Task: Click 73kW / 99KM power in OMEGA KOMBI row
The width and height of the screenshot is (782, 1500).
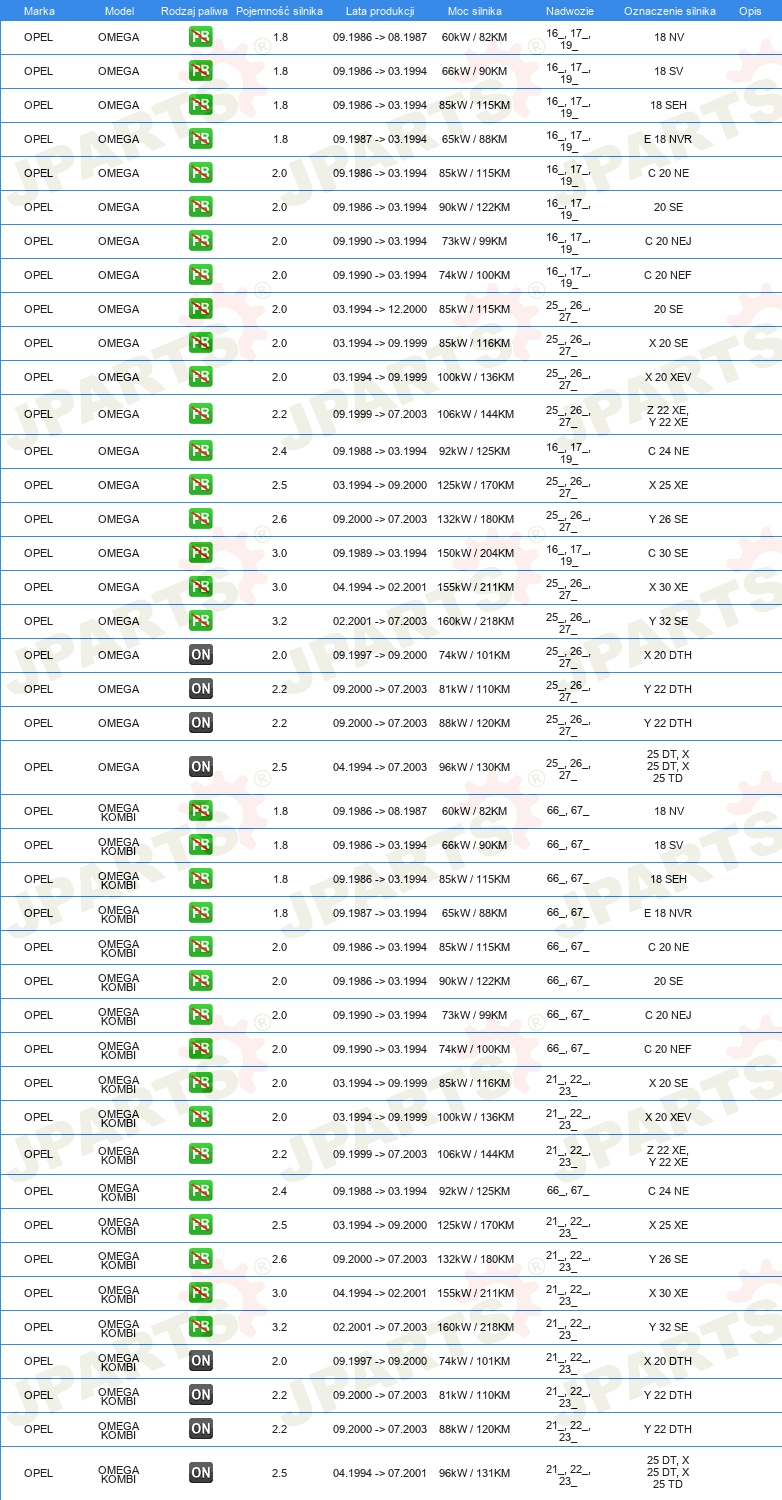Action: [475, 1016]
